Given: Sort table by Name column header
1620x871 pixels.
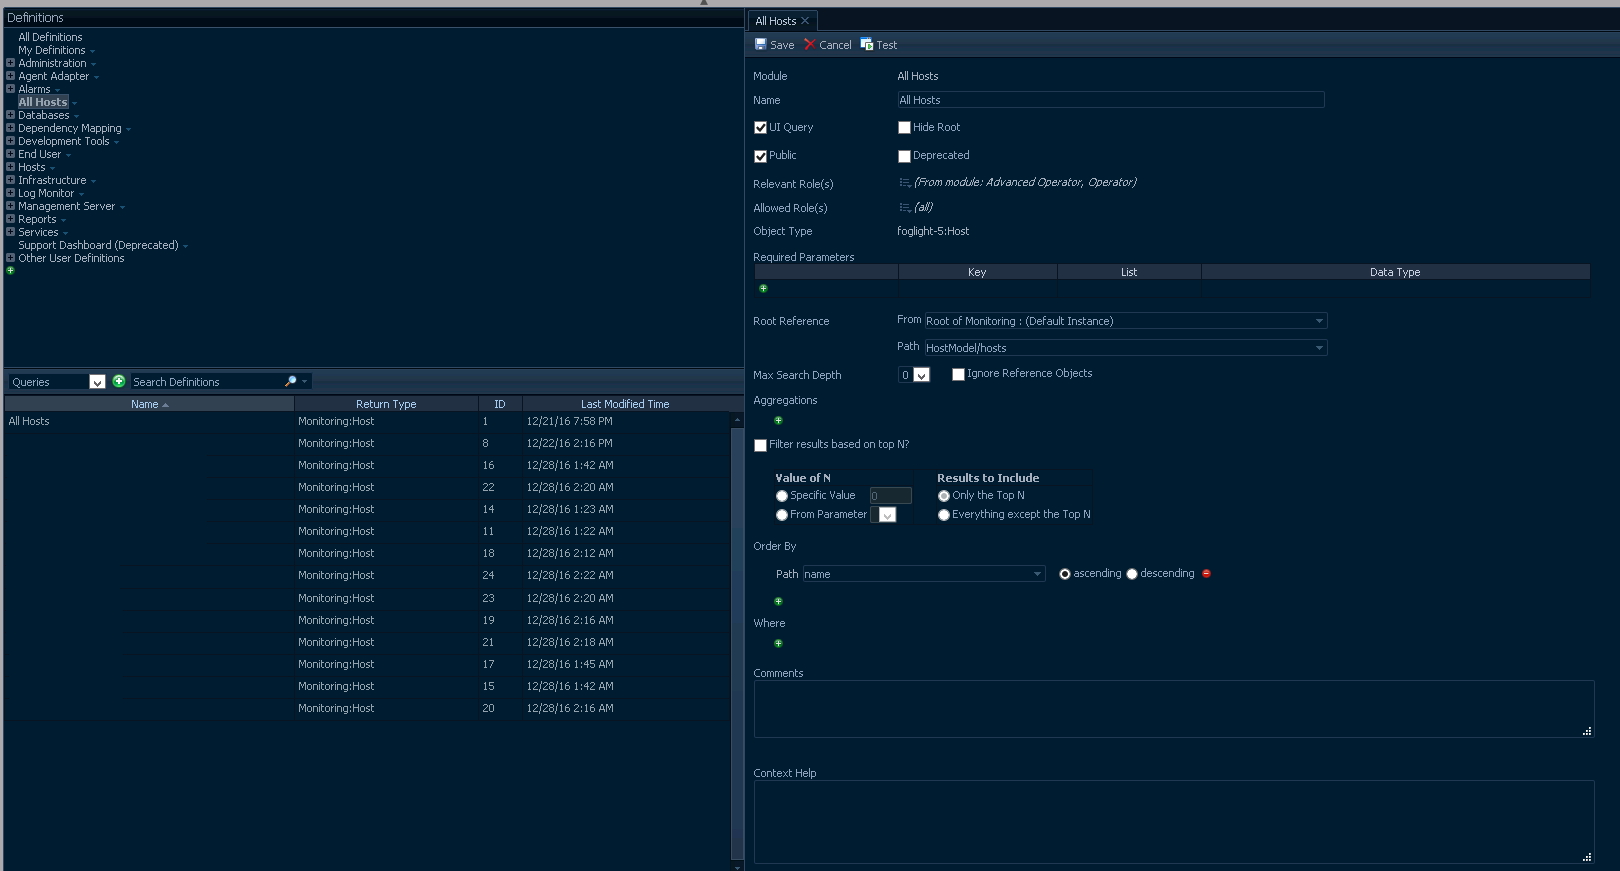Looking at the screenshot, I should [x=149, y=404].
